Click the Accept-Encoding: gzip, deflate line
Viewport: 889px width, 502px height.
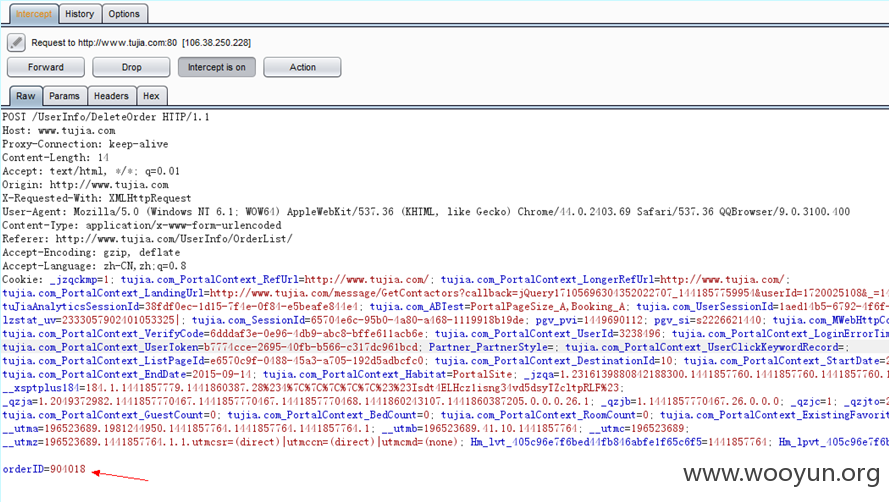pyautogui.click(x=91, y=252)
